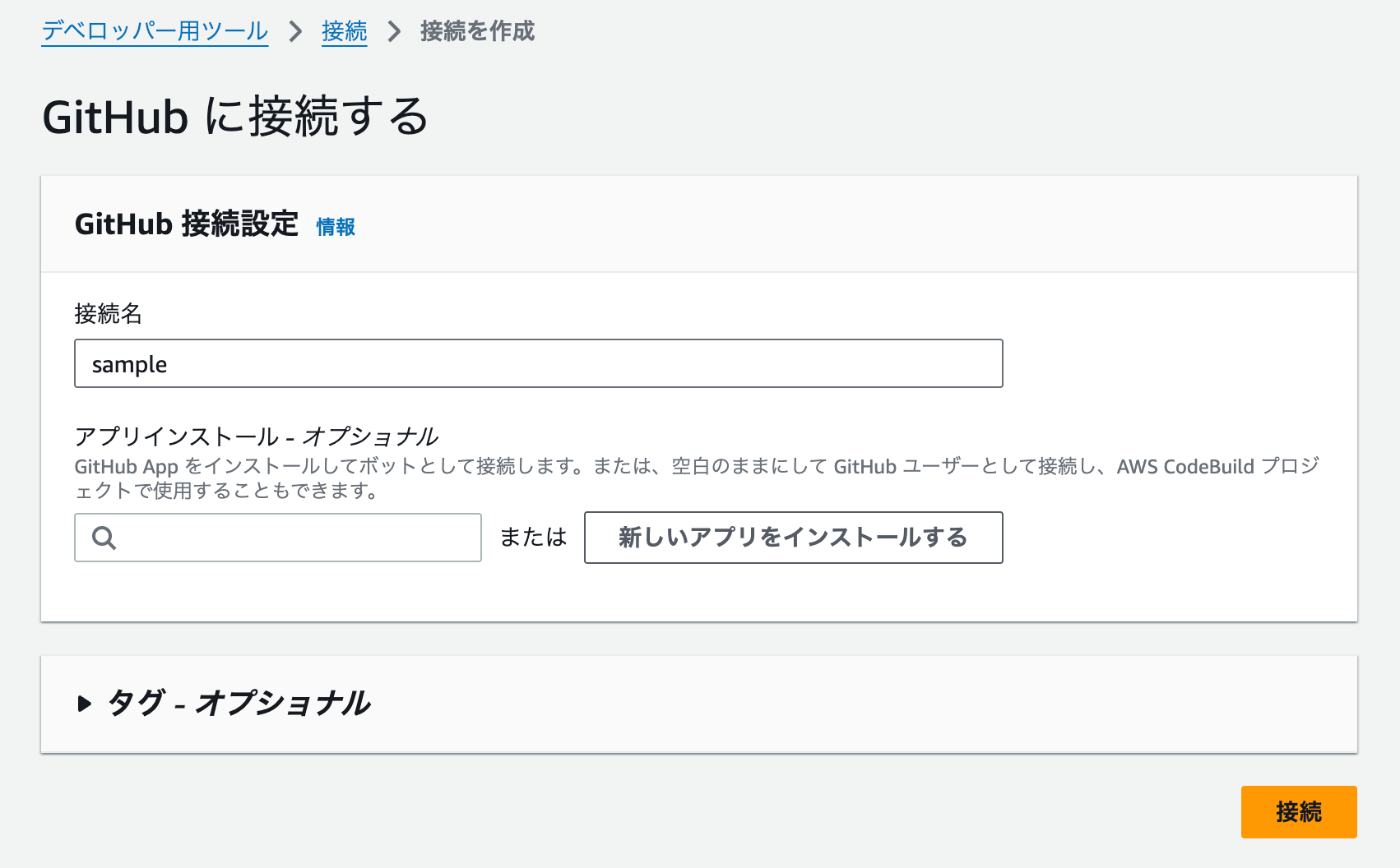Click the 接続名 input field containing sample
Image resolution: width=1400 pixels, height=868 pixels.
coord(538,364)
